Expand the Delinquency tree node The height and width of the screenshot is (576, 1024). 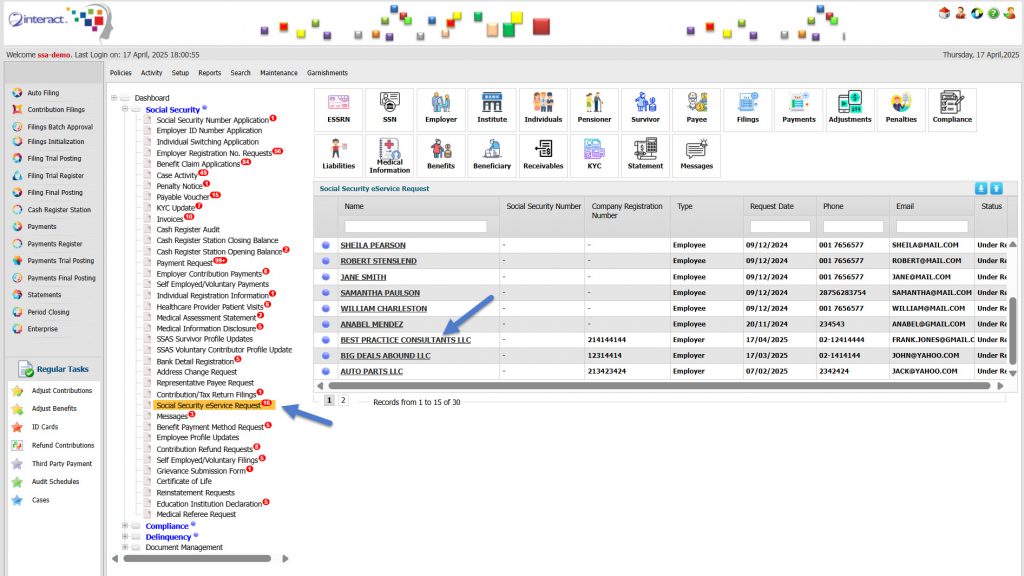click(x=126, y=537)
